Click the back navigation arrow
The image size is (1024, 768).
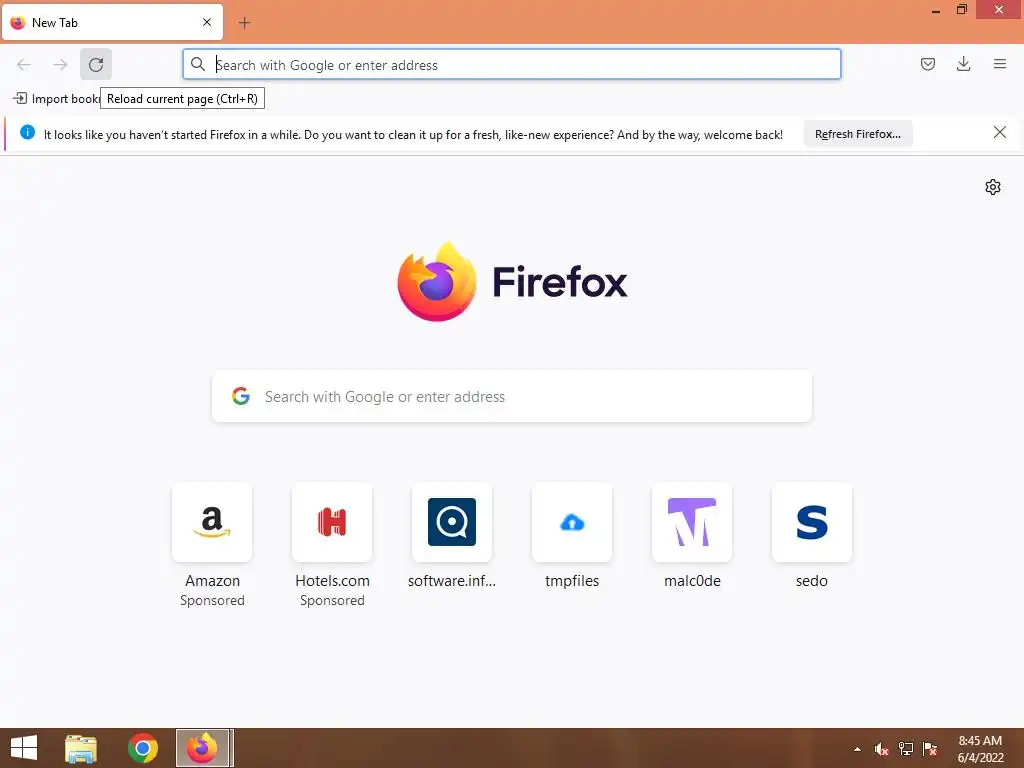24,64
